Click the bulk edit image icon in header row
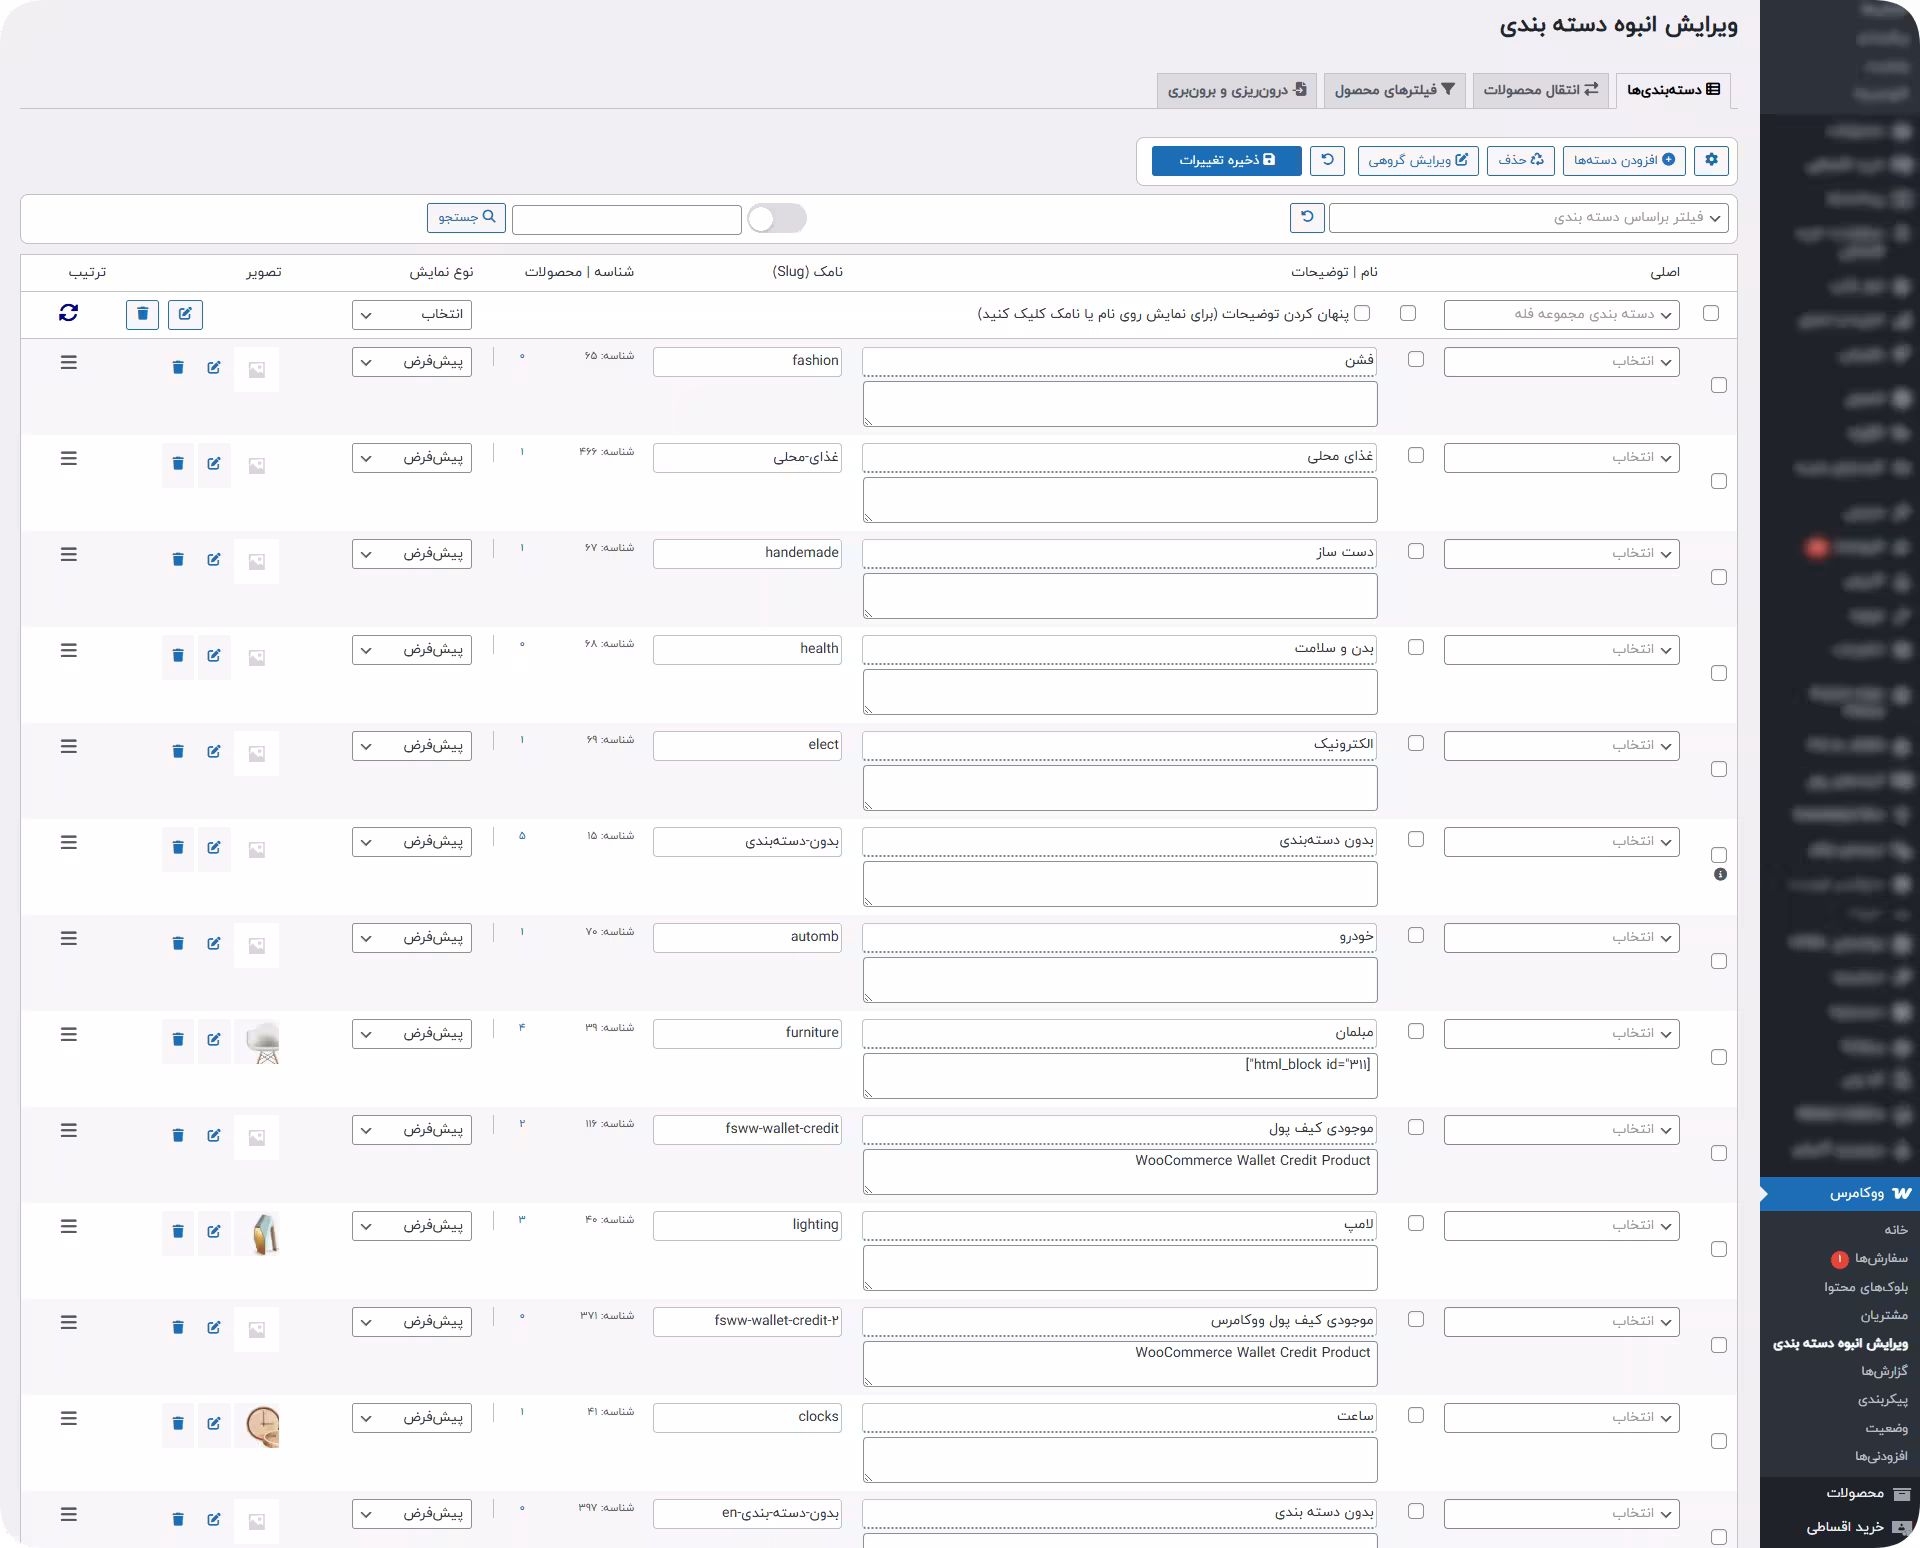Image resolution: width=1920 pixels, height=1548 pixels. (185, 314)
